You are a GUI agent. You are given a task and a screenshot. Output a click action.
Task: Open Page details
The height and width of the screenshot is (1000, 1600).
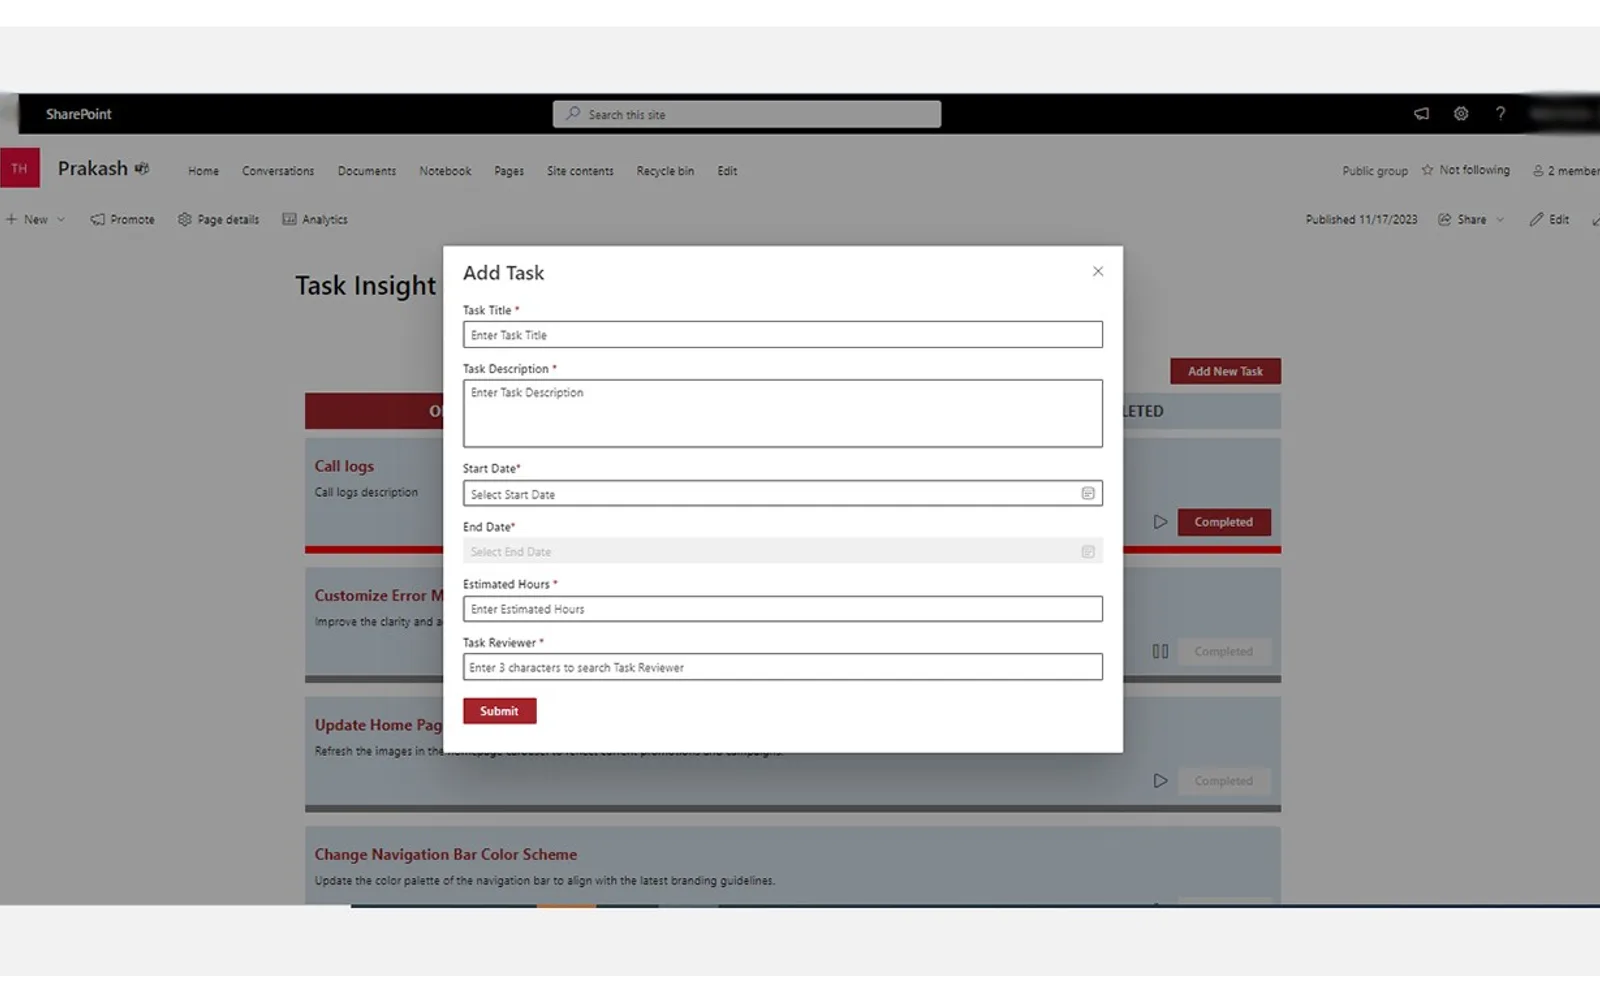218,219
